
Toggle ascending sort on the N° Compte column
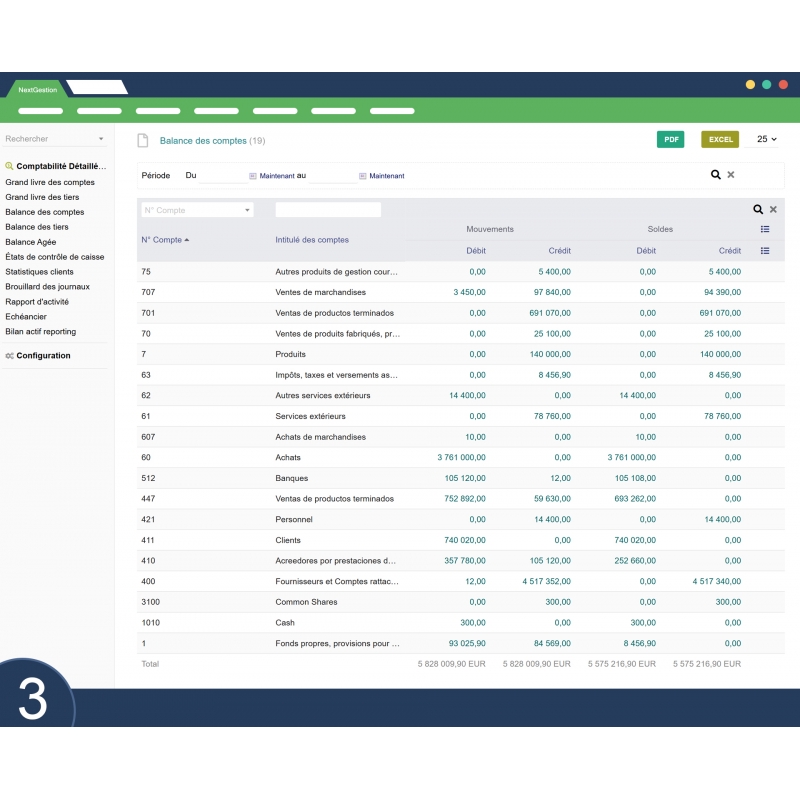(x=169, y=239)
